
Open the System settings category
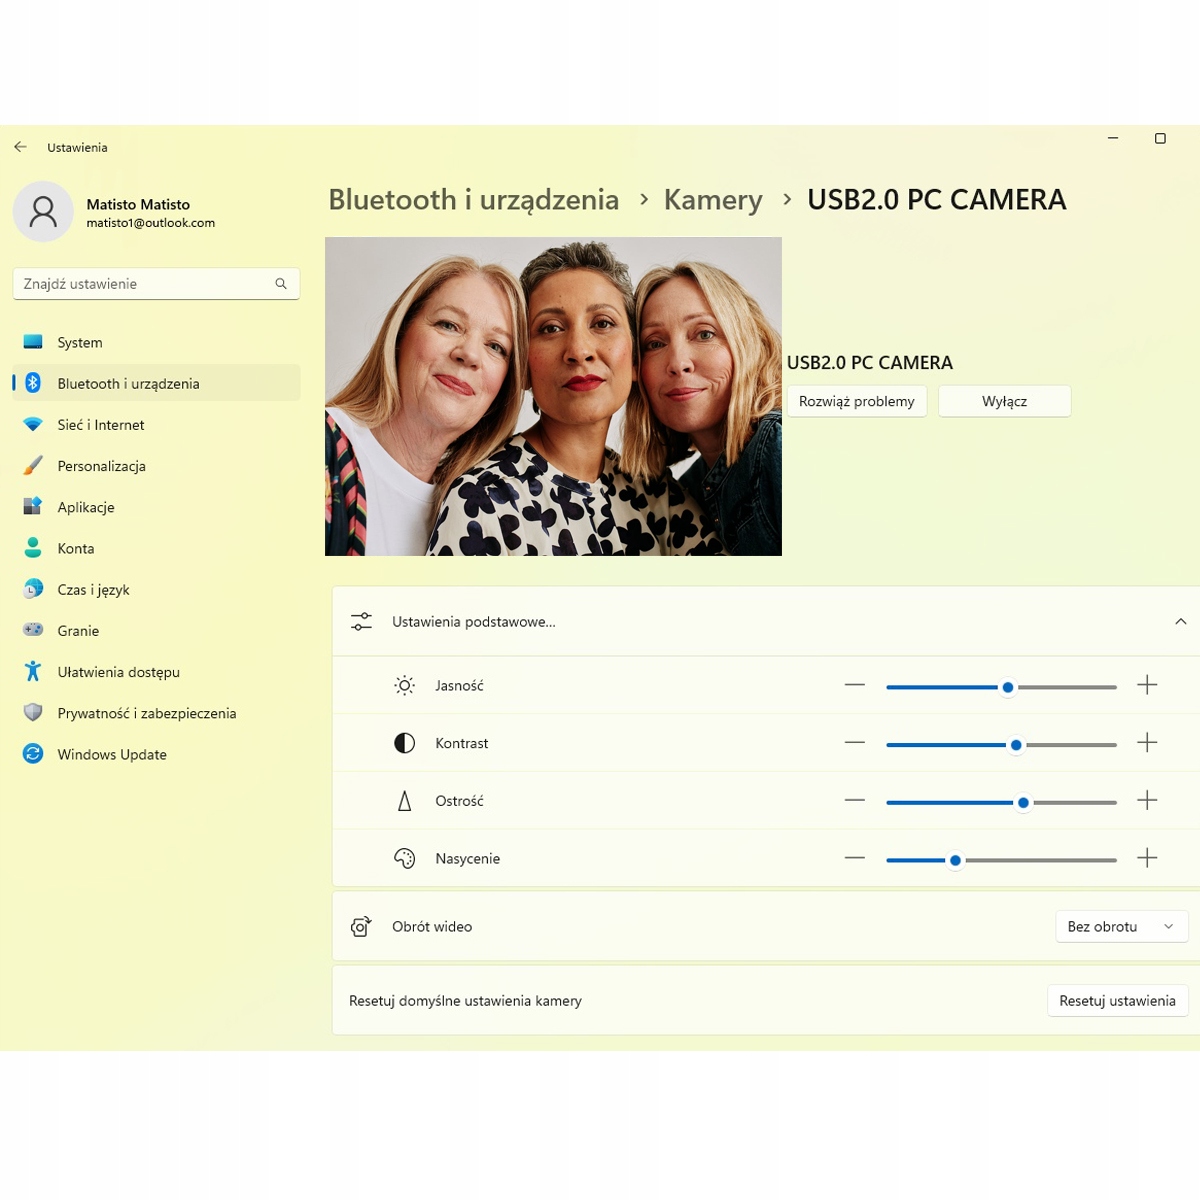[80, 342]
